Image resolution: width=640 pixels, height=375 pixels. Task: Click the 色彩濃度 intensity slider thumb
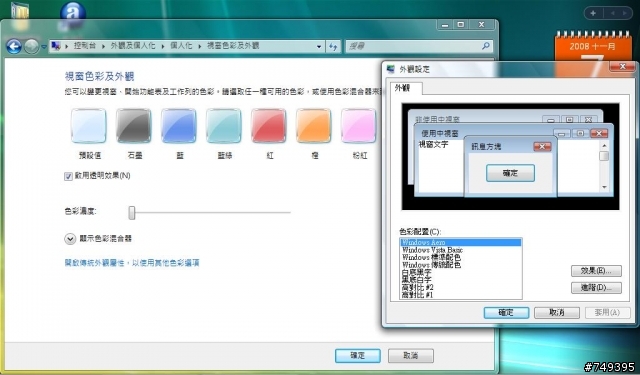(132, 212)
